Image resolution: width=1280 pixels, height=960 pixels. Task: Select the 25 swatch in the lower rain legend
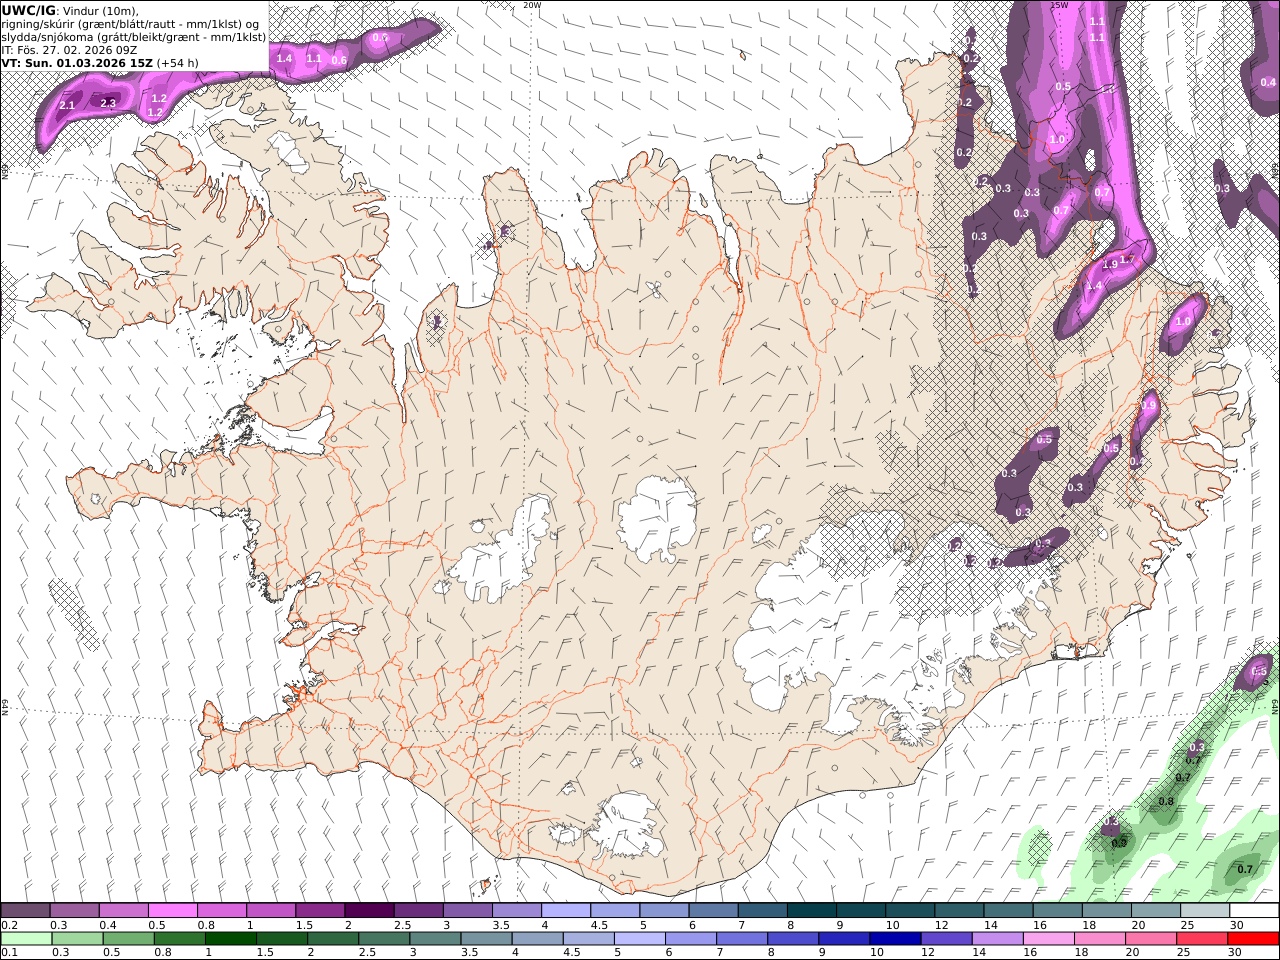pos(1202,938)
